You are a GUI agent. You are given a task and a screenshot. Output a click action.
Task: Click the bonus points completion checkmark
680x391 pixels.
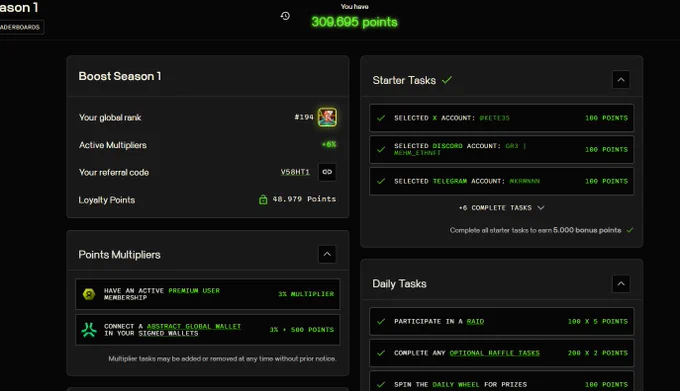tap(630, 230)
